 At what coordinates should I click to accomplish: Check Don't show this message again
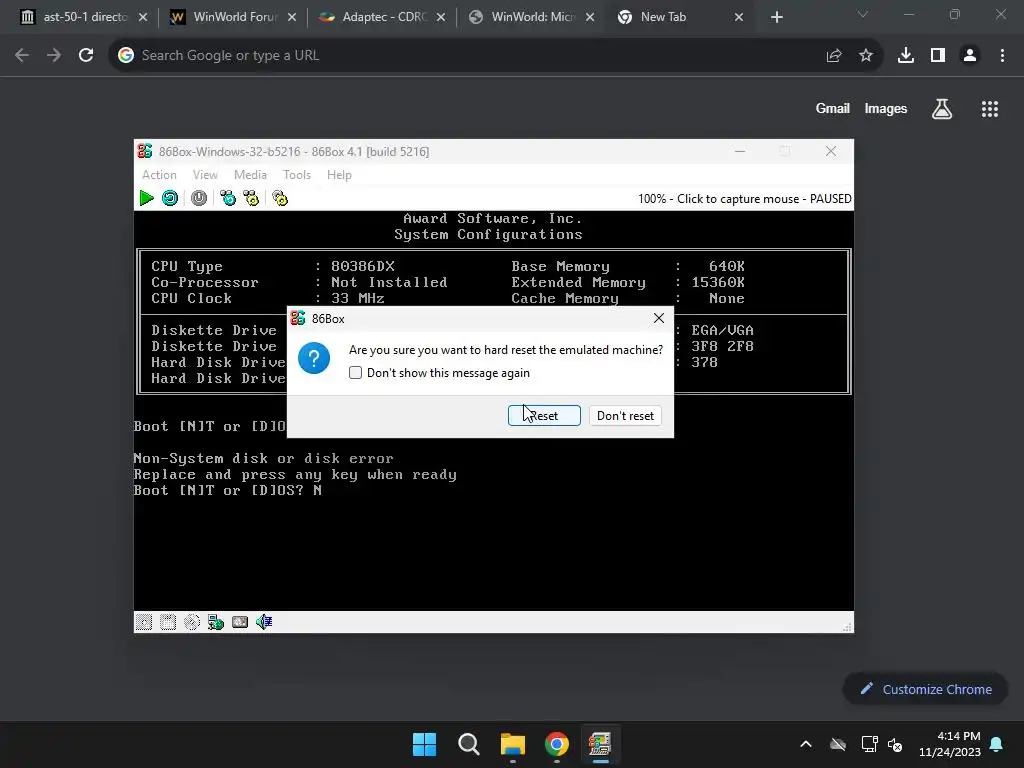click(x=355, y=373)
